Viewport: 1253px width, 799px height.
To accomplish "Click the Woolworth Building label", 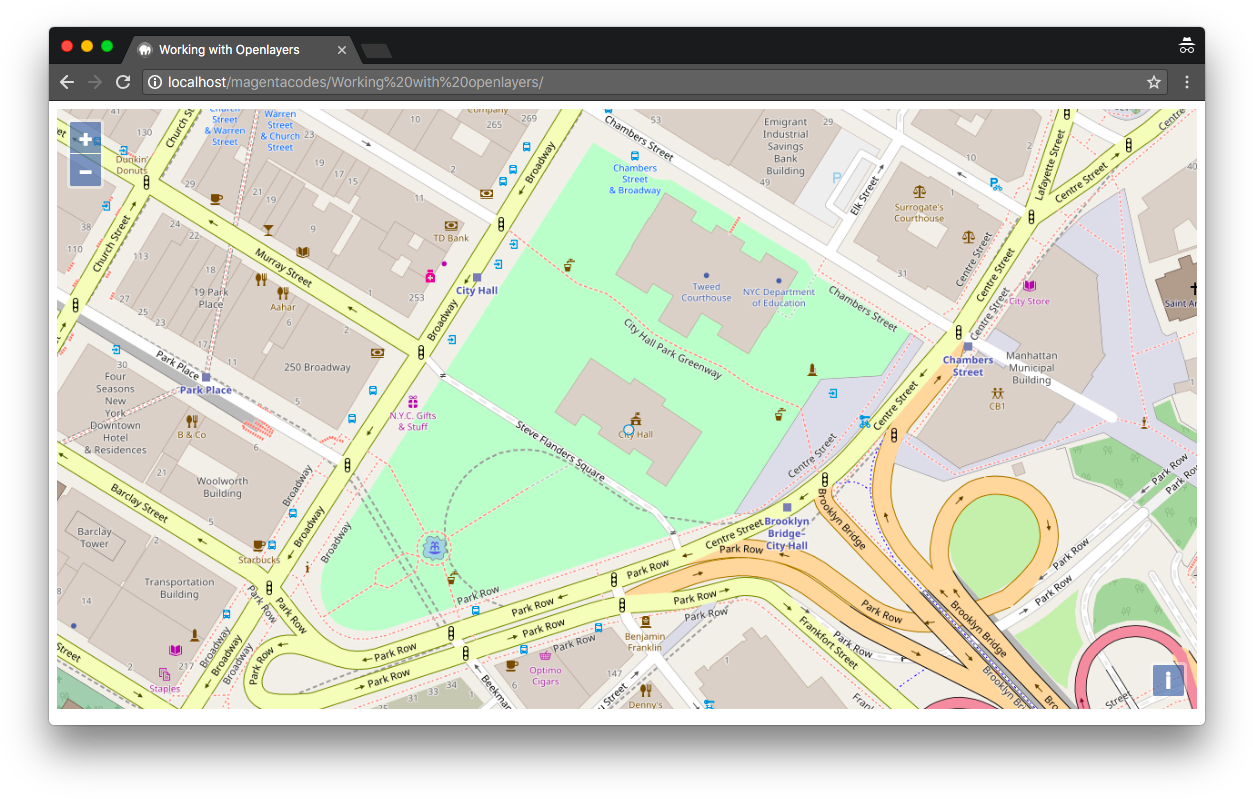I will pyautogui.click(x=222, y=487).
